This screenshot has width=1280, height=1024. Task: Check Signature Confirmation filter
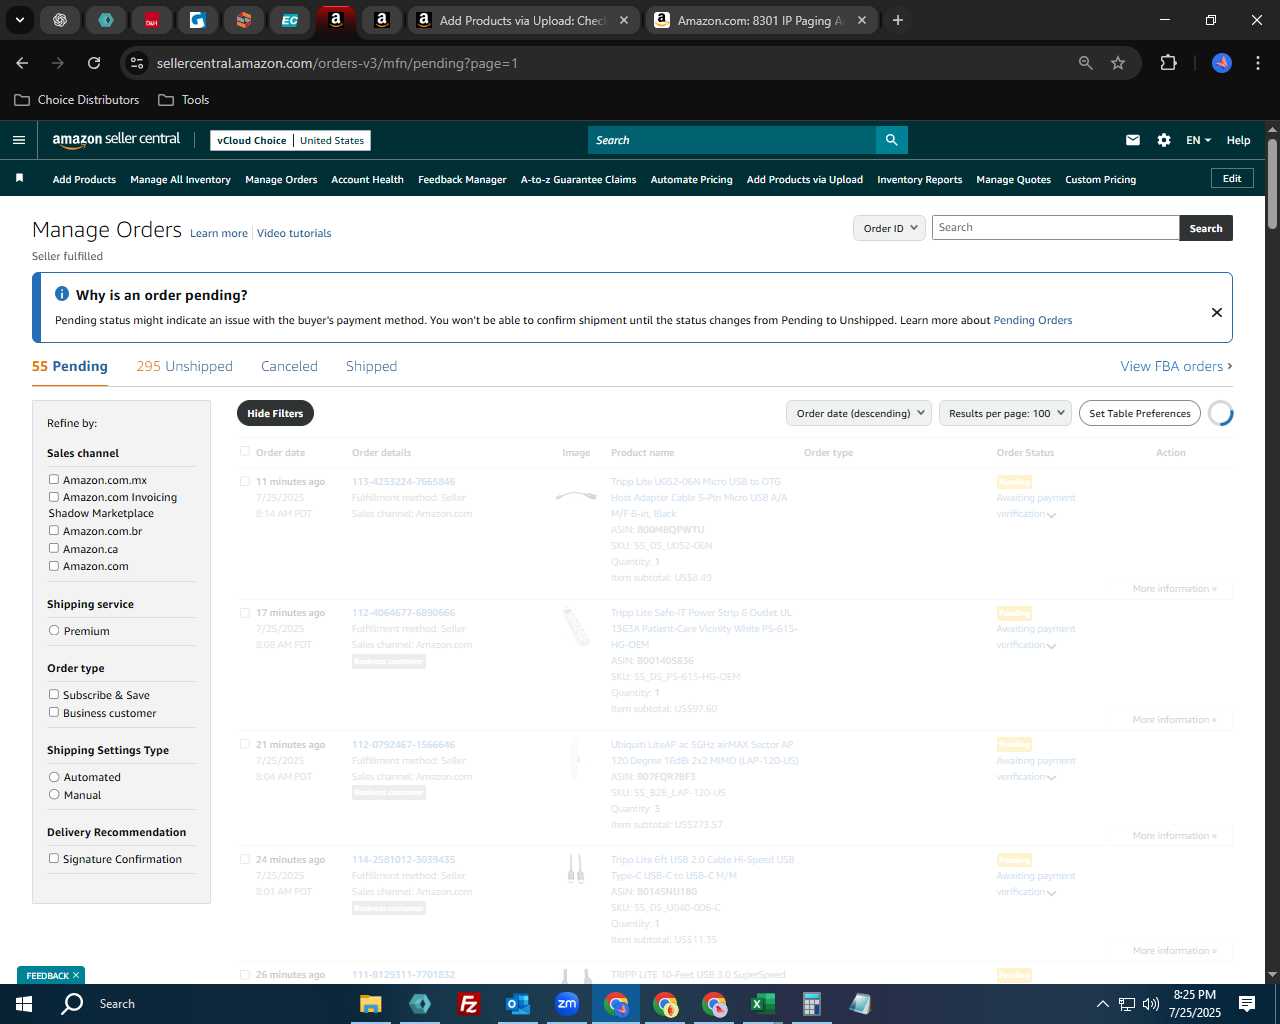54,859
